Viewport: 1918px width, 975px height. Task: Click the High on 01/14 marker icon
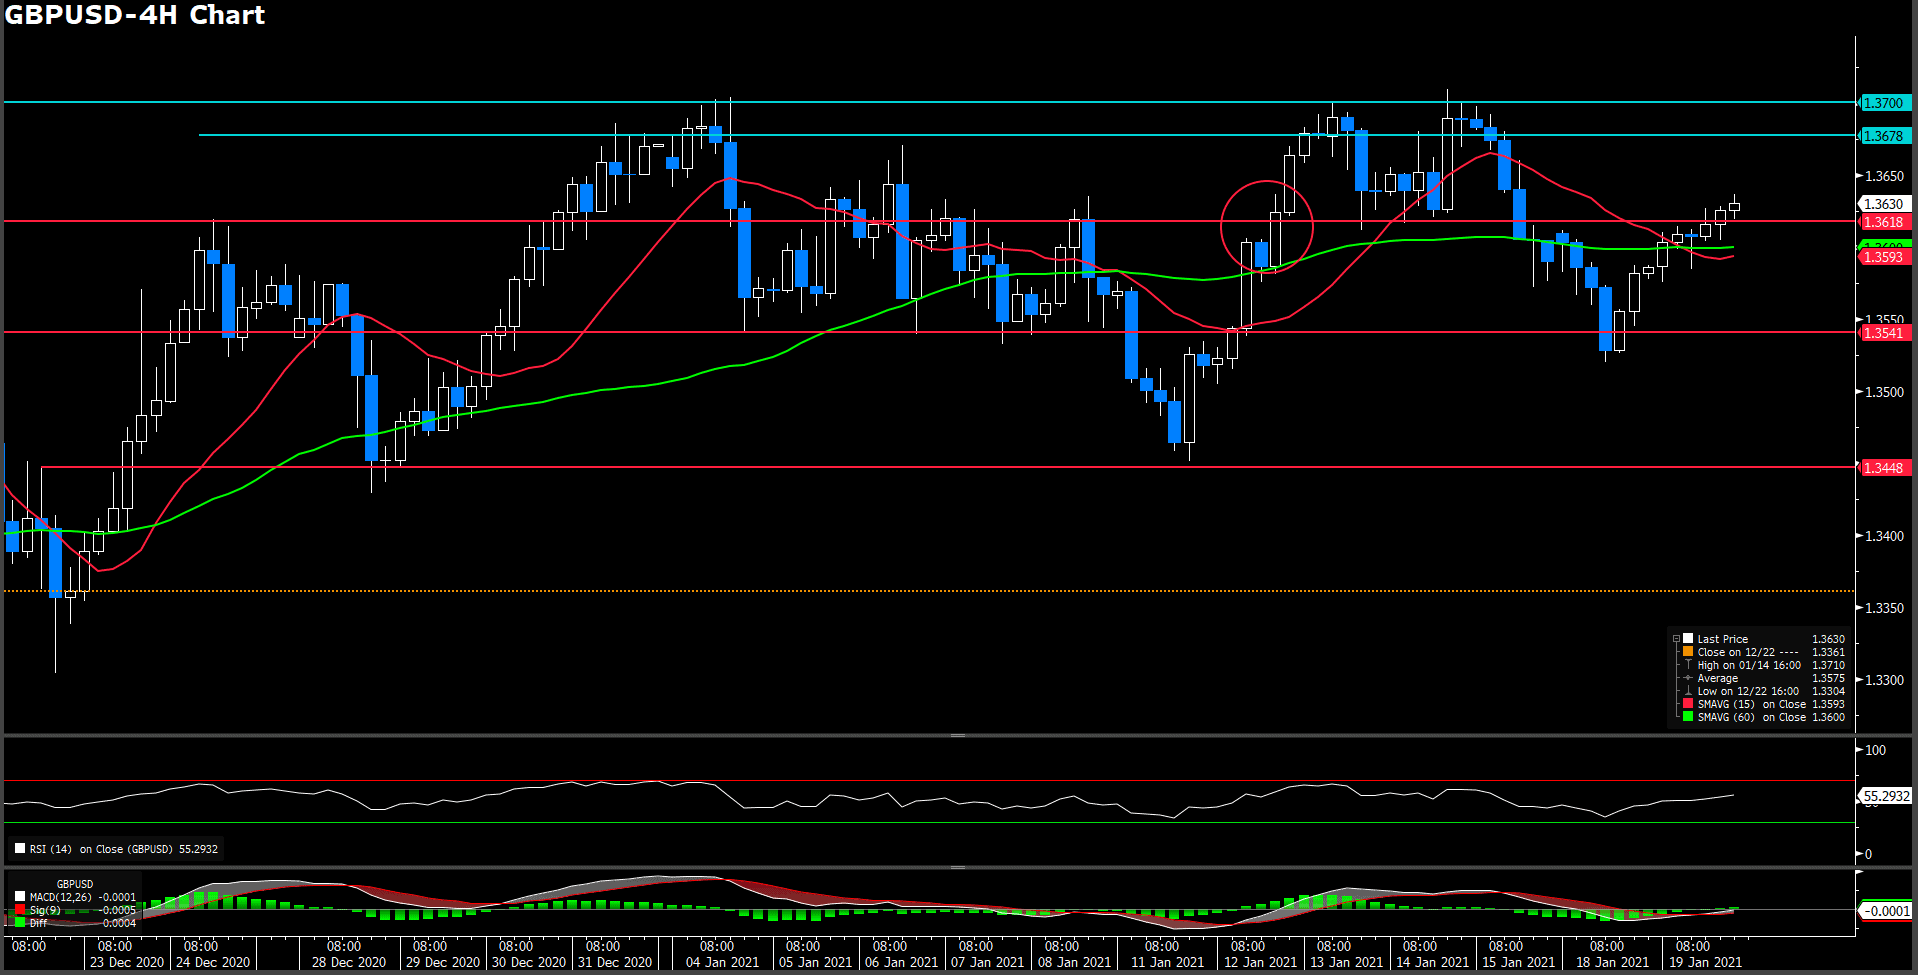[x=1688, y=664]
